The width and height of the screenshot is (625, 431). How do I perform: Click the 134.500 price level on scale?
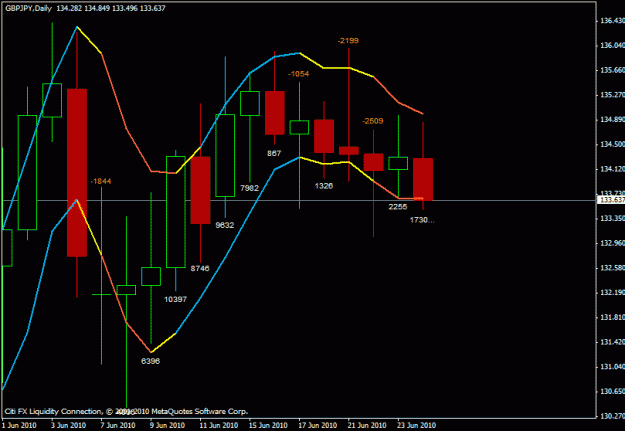coord(612,144)
